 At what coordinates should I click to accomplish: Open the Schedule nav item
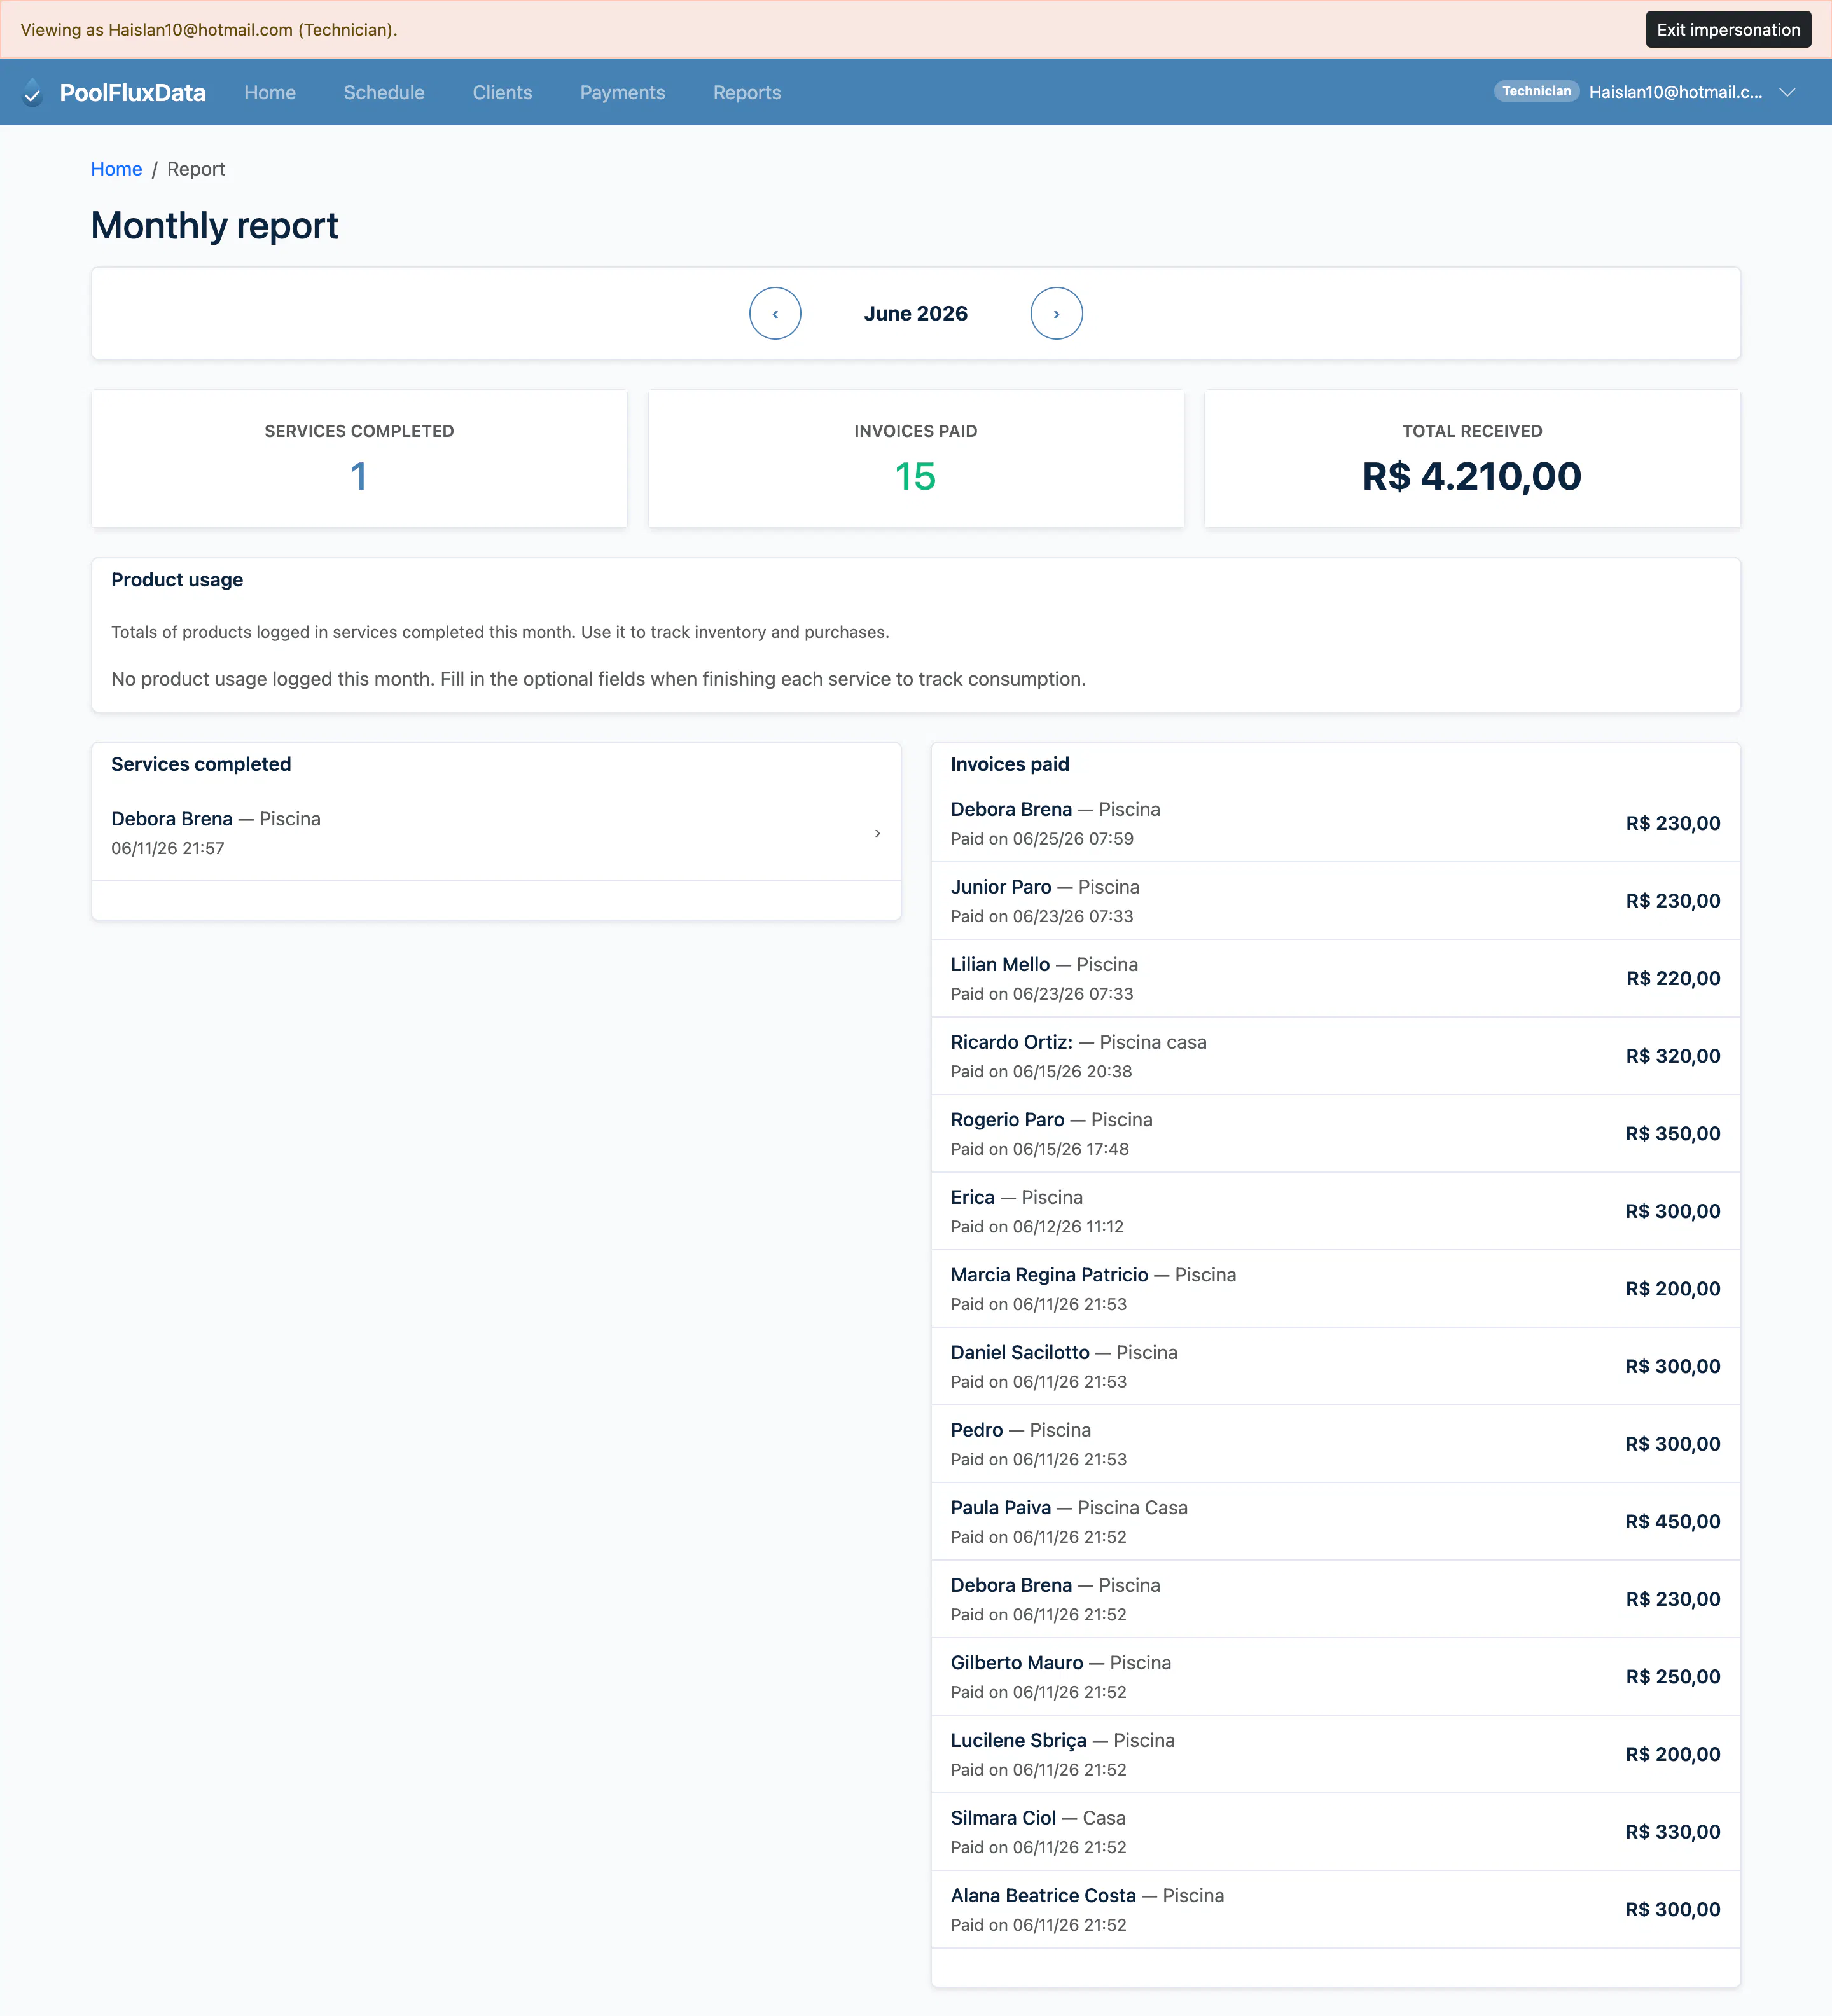pos(384,92)
